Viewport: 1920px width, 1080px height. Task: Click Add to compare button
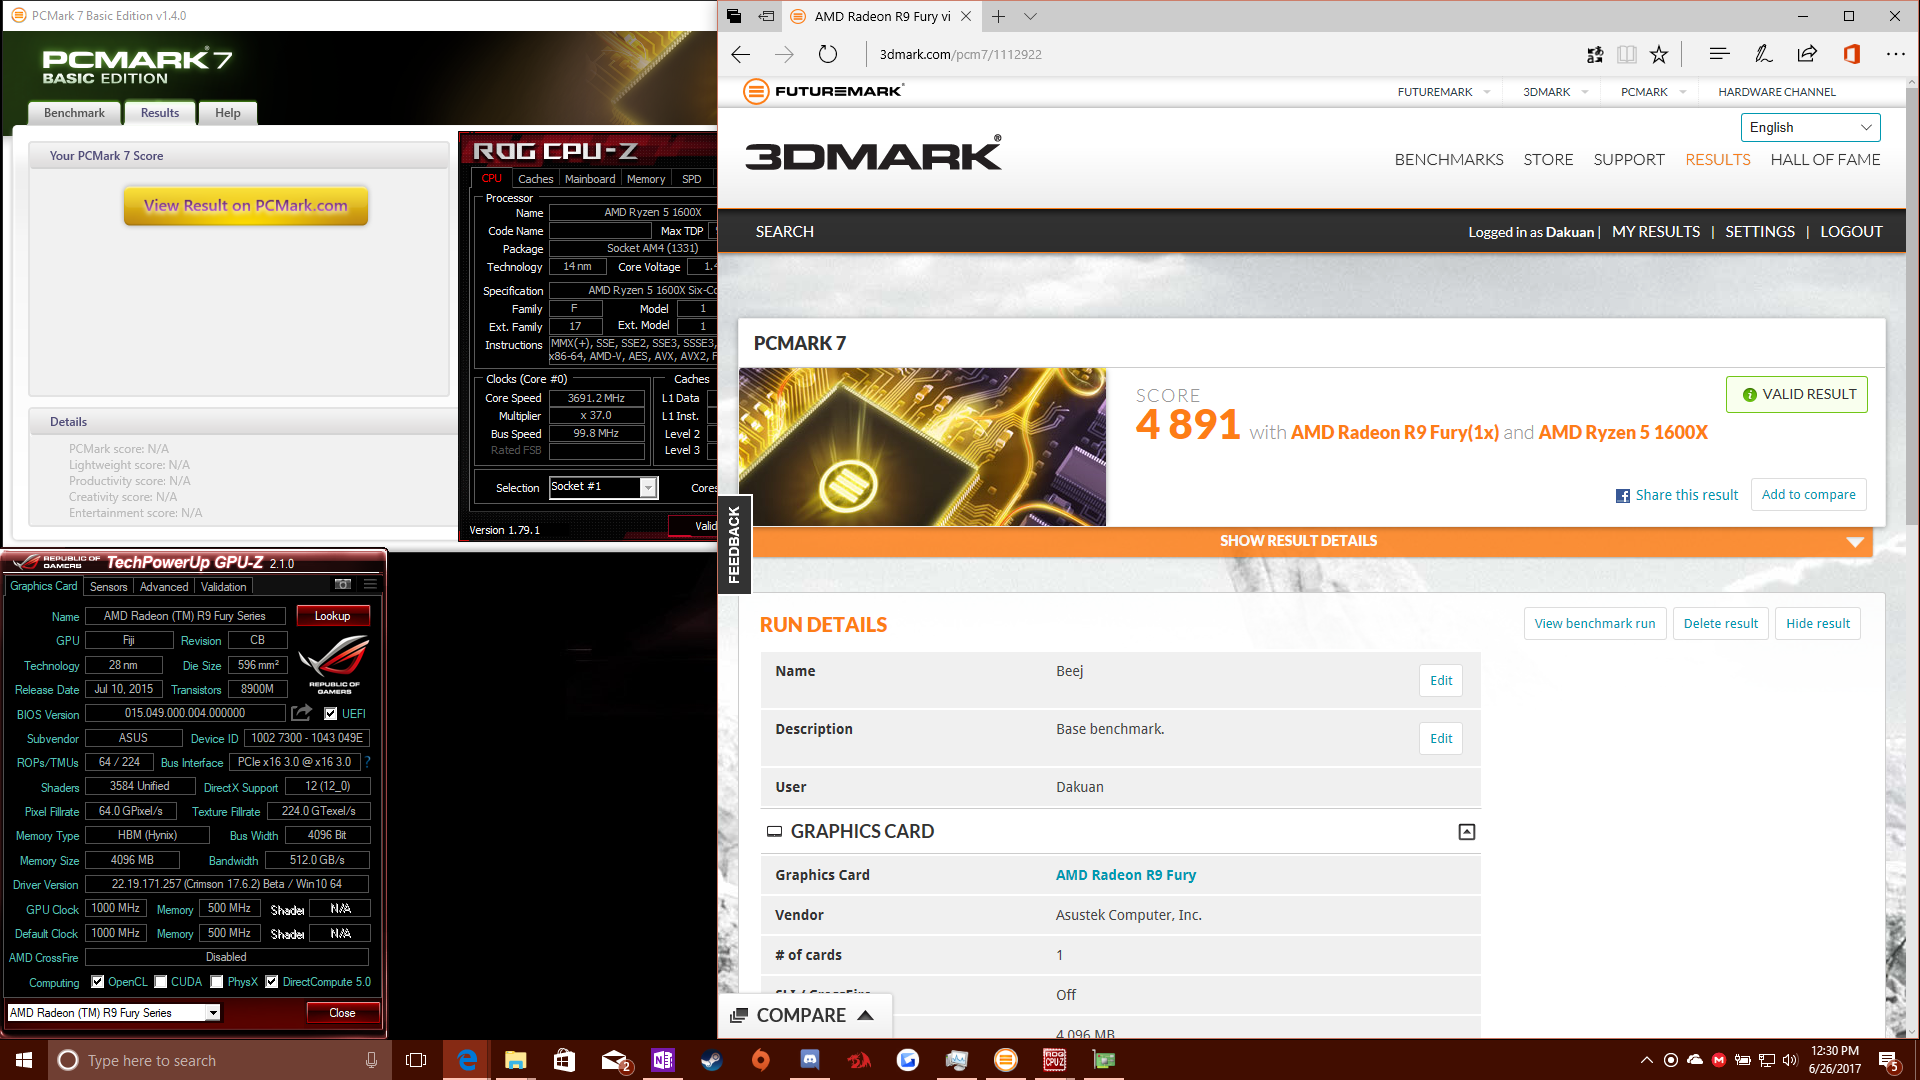[x=1808, y=495]
